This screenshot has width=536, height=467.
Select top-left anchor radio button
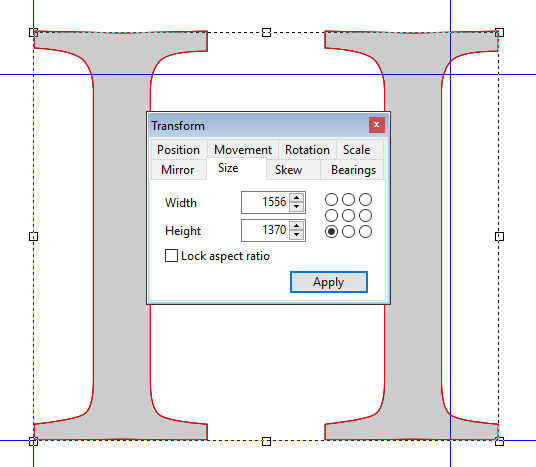pyautogui.click(x=331, y=199)
